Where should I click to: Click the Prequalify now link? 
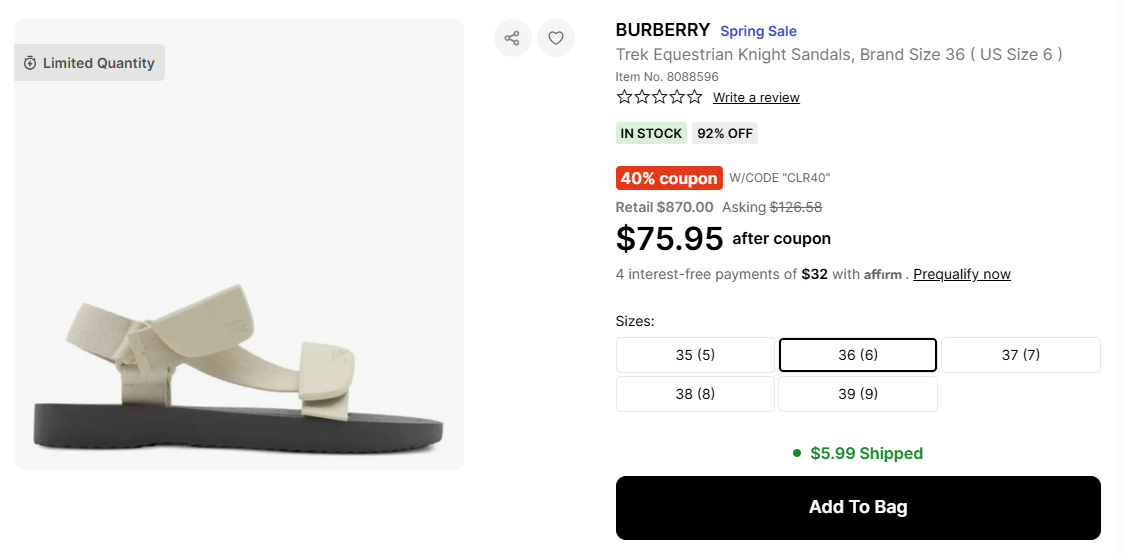(962, 274)
